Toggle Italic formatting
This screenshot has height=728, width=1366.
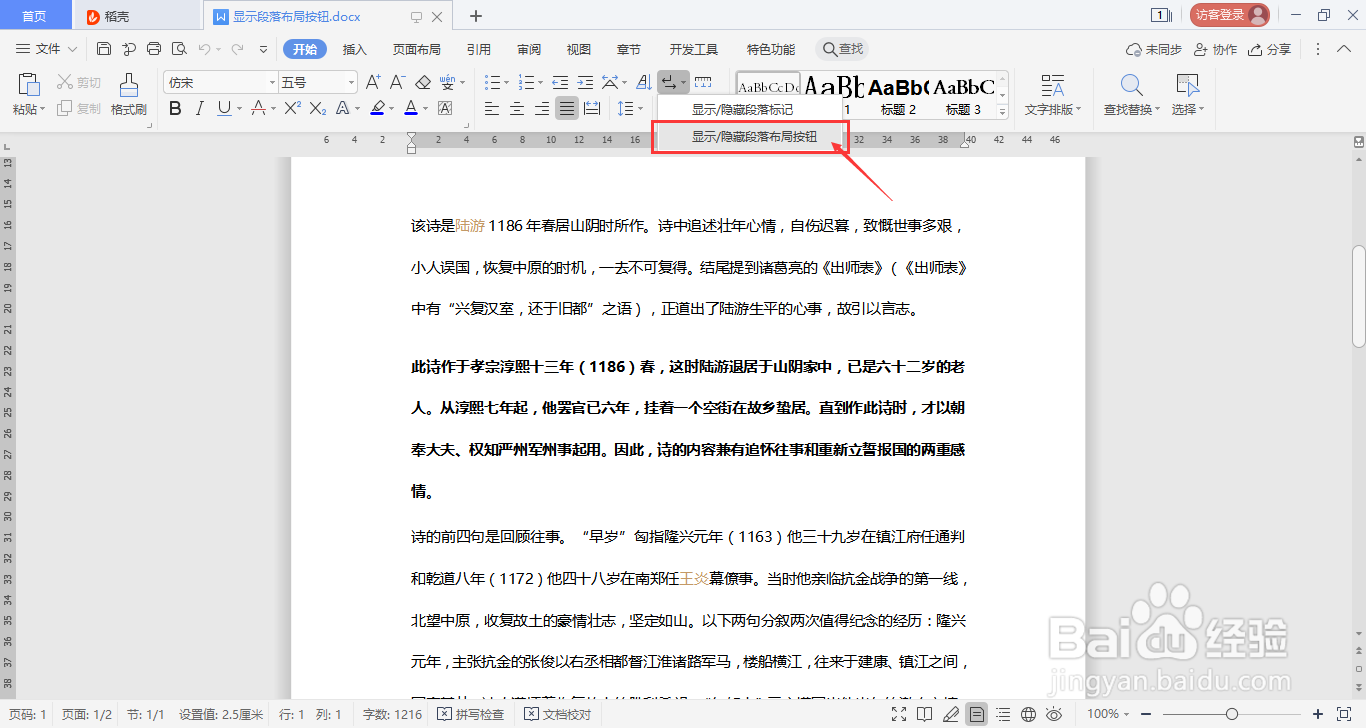pos(199,108)
